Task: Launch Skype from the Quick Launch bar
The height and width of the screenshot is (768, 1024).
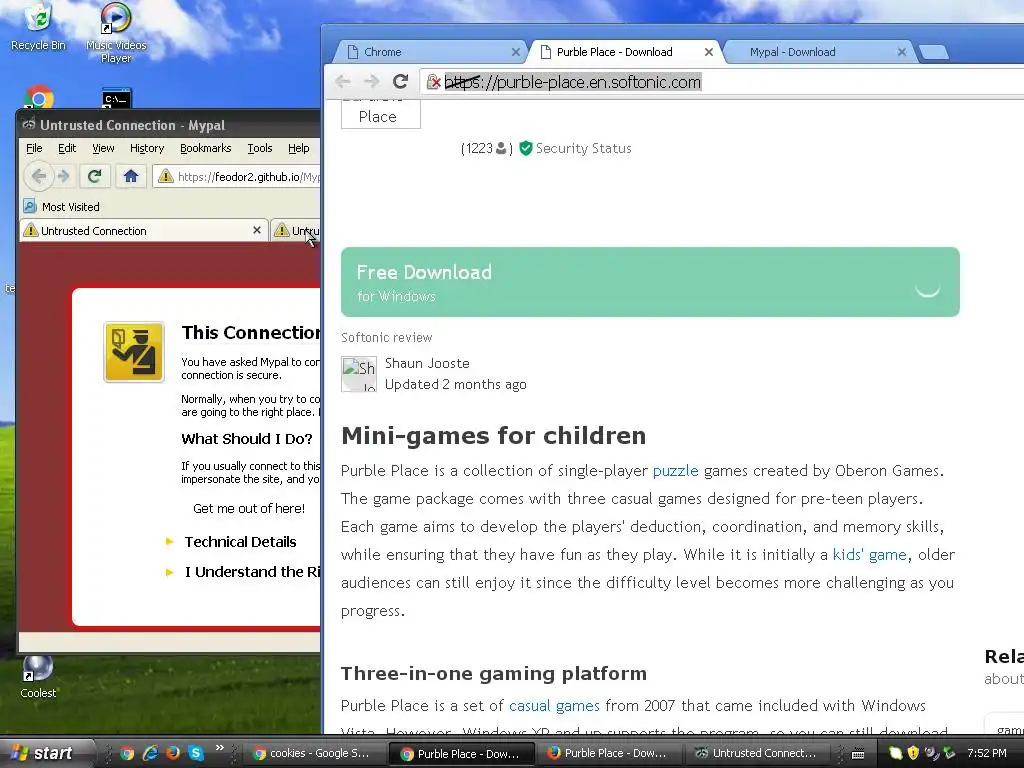Action: coord(195,753)
